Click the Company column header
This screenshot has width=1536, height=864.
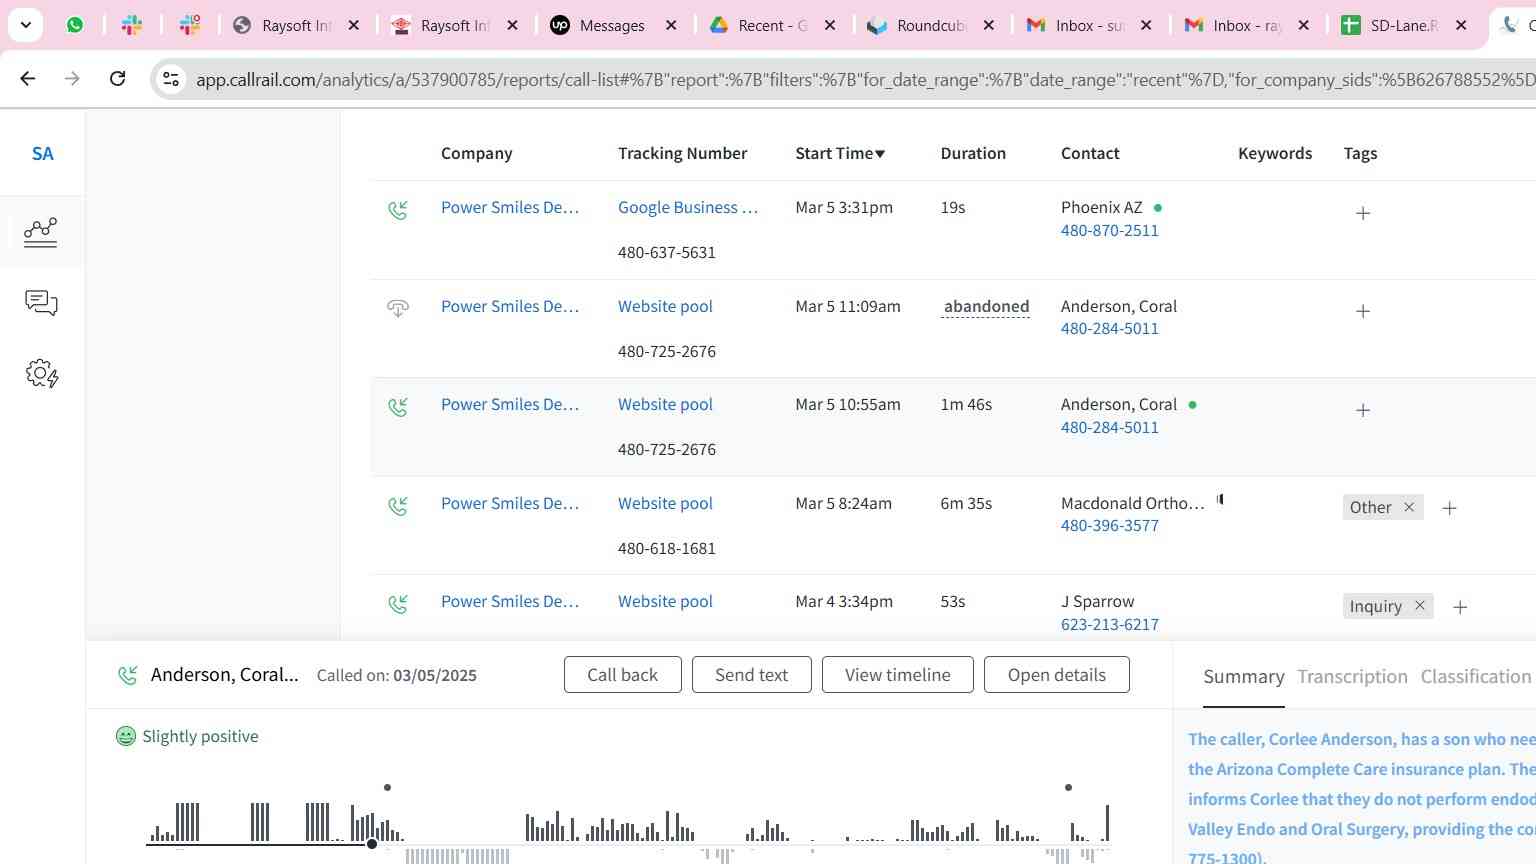[476, 153]
